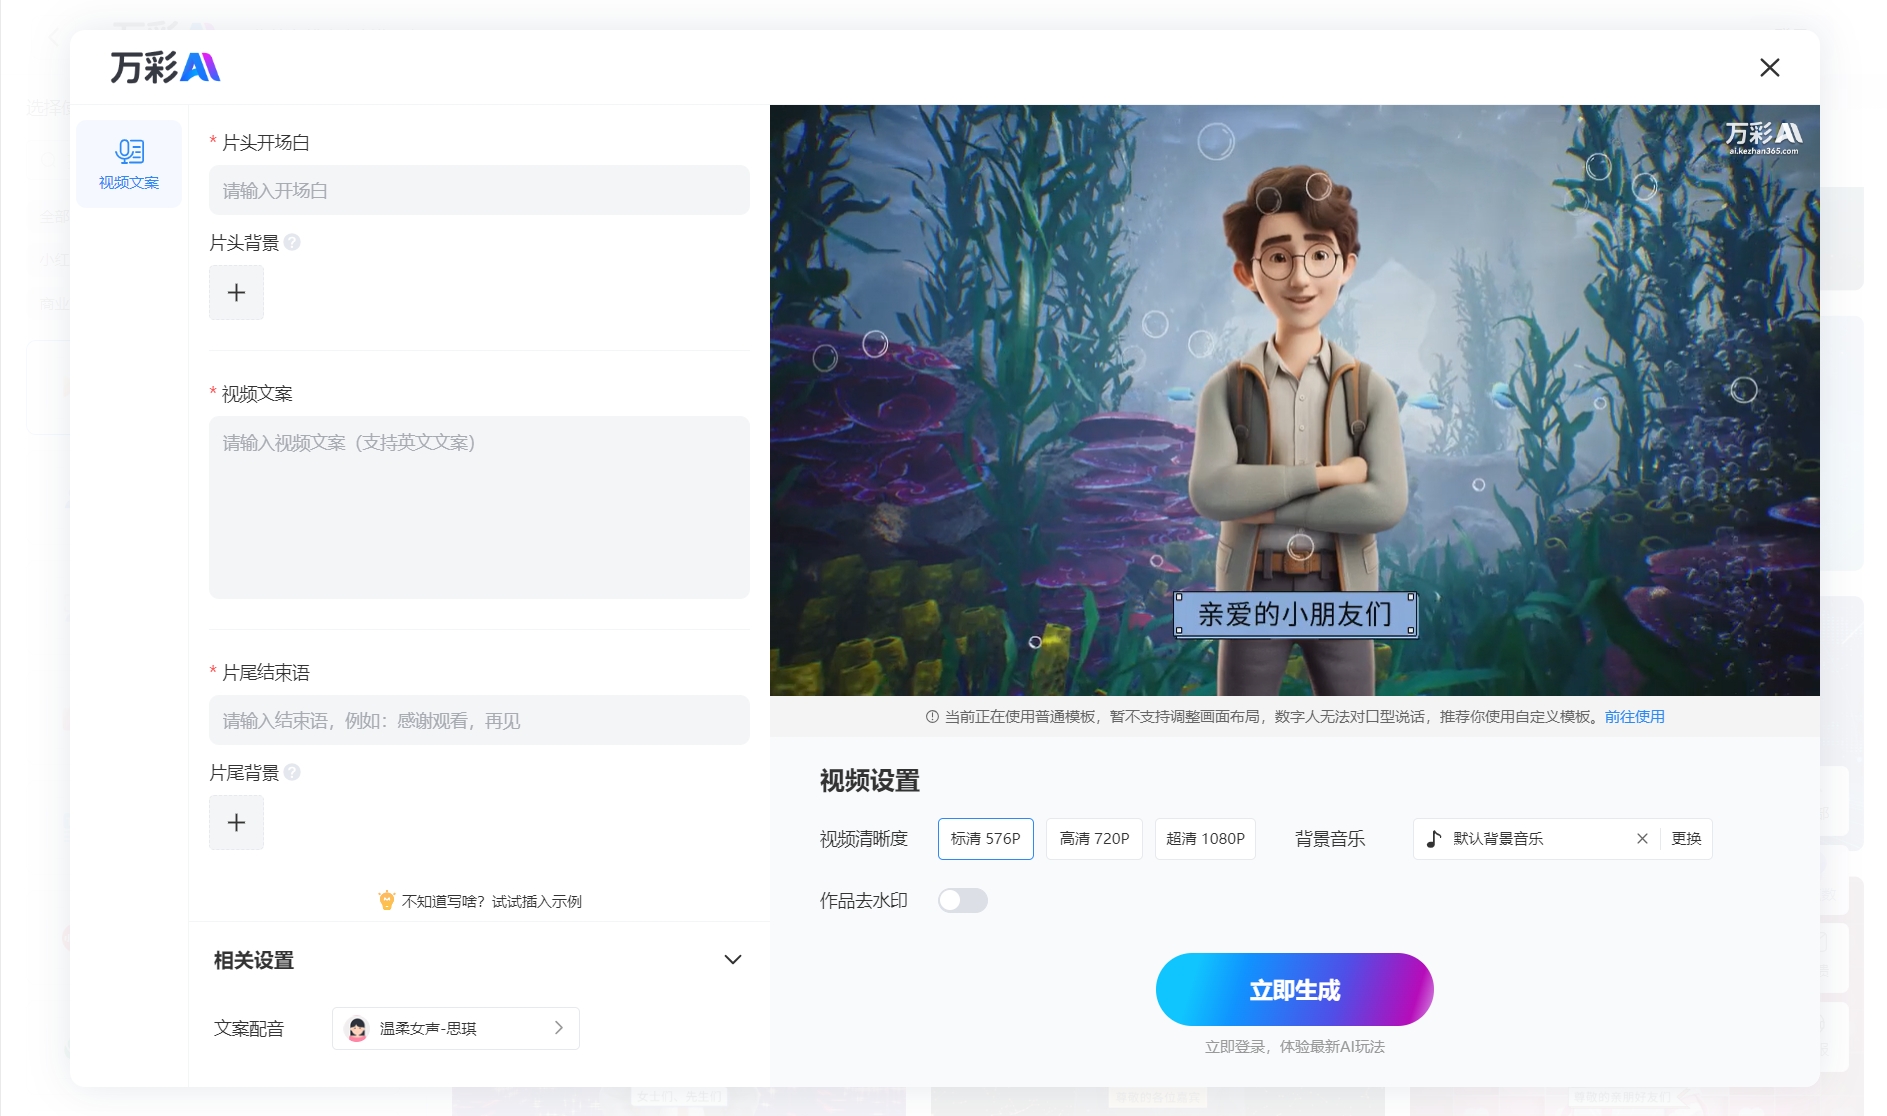Click the 前往使用 link
The width and height of the screenshot is (1887, 1116).
pos(1635,716)
